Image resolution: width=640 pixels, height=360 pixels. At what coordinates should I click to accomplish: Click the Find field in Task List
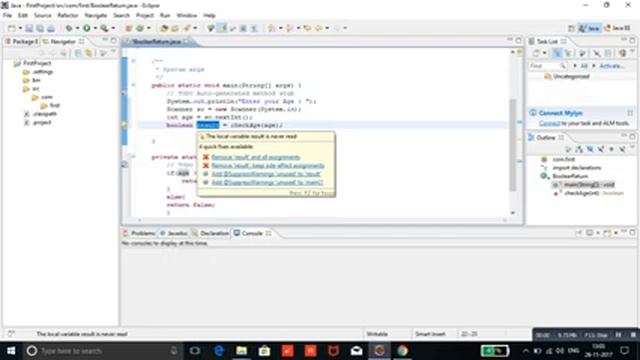tap(547, 66)
